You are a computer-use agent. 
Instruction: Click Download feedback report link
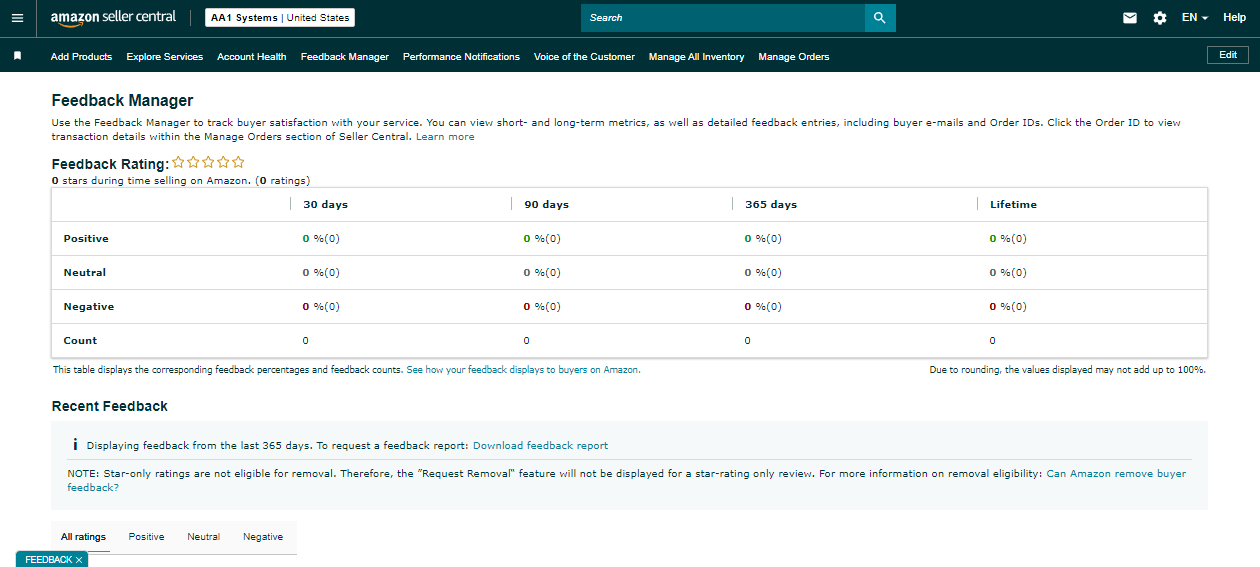pos(540,445)
